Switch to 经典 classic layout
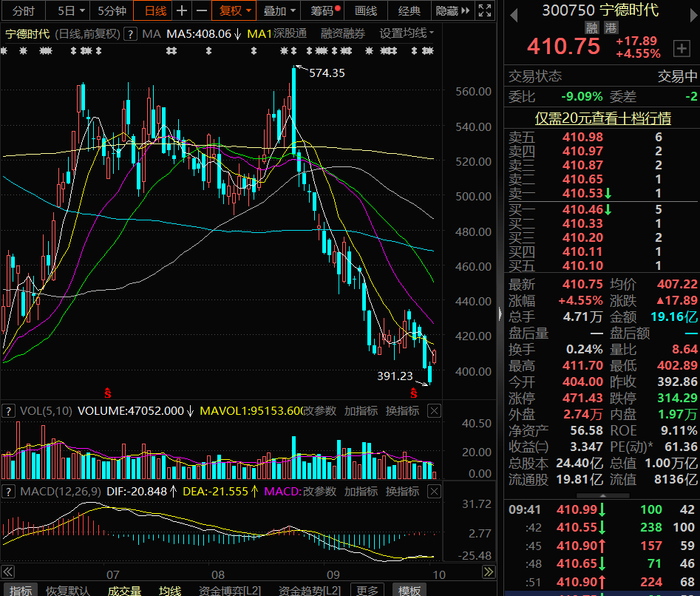Image resolution: width=700 pixels, height=596 pixels. tap(409, 10)
